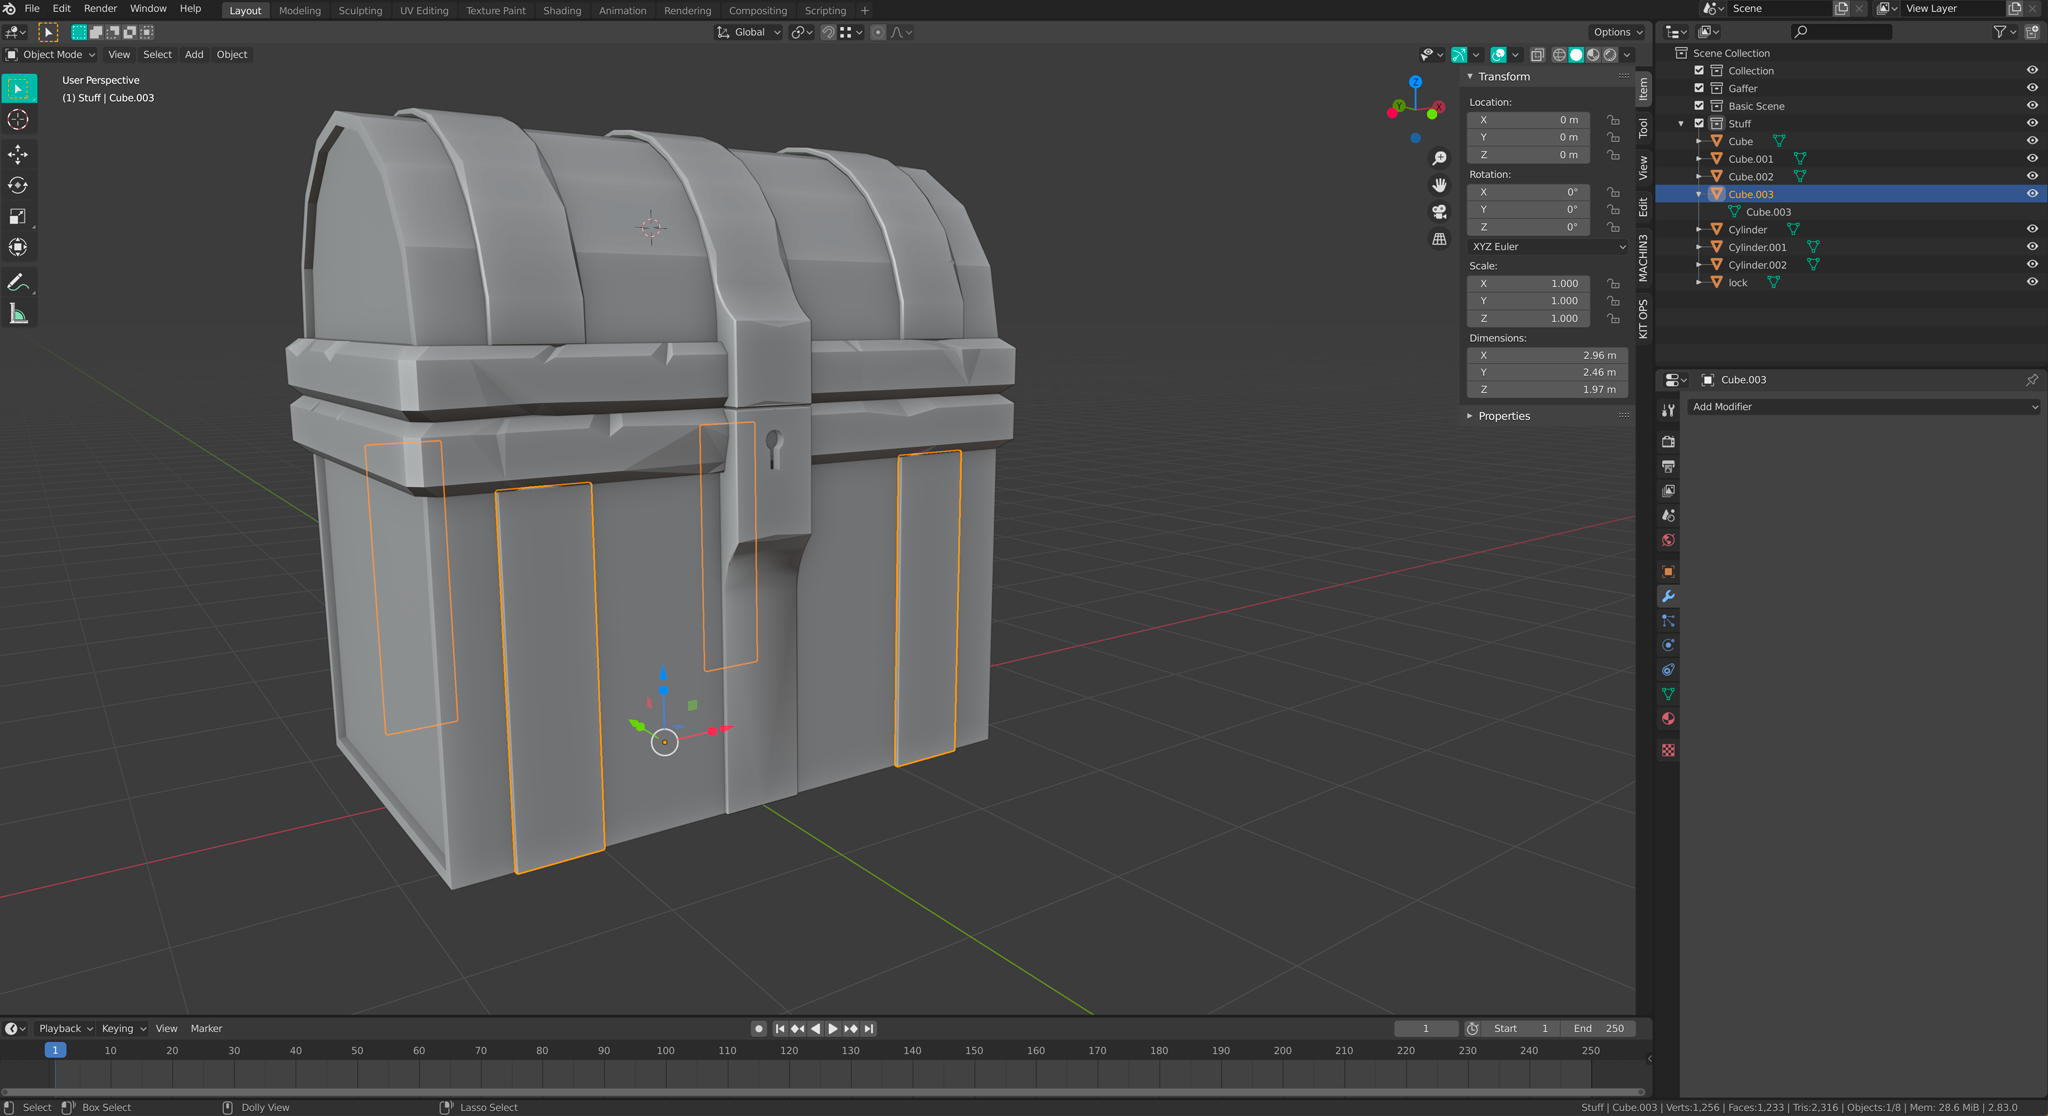Open the Material properties tab
2048x1116 pixels.
coord(1668,719)
